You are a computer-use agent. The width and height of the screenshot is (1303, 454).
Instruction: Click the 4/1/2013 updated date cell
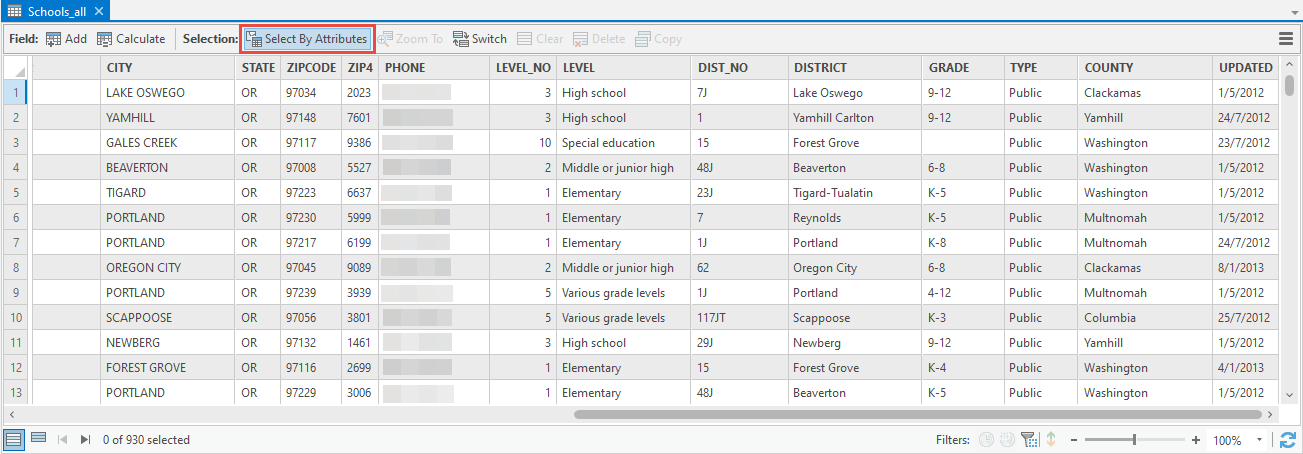(x=1245, y=368)
